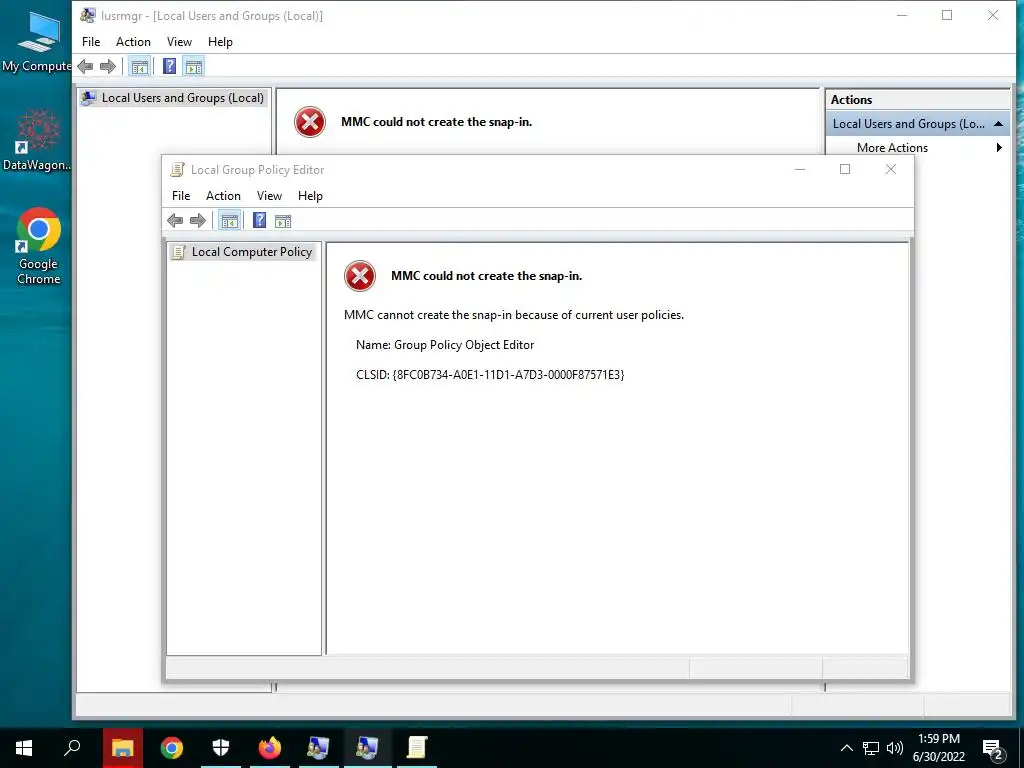
Task: Open Firefox from taskbar
Action: click(x=270, y=748)
